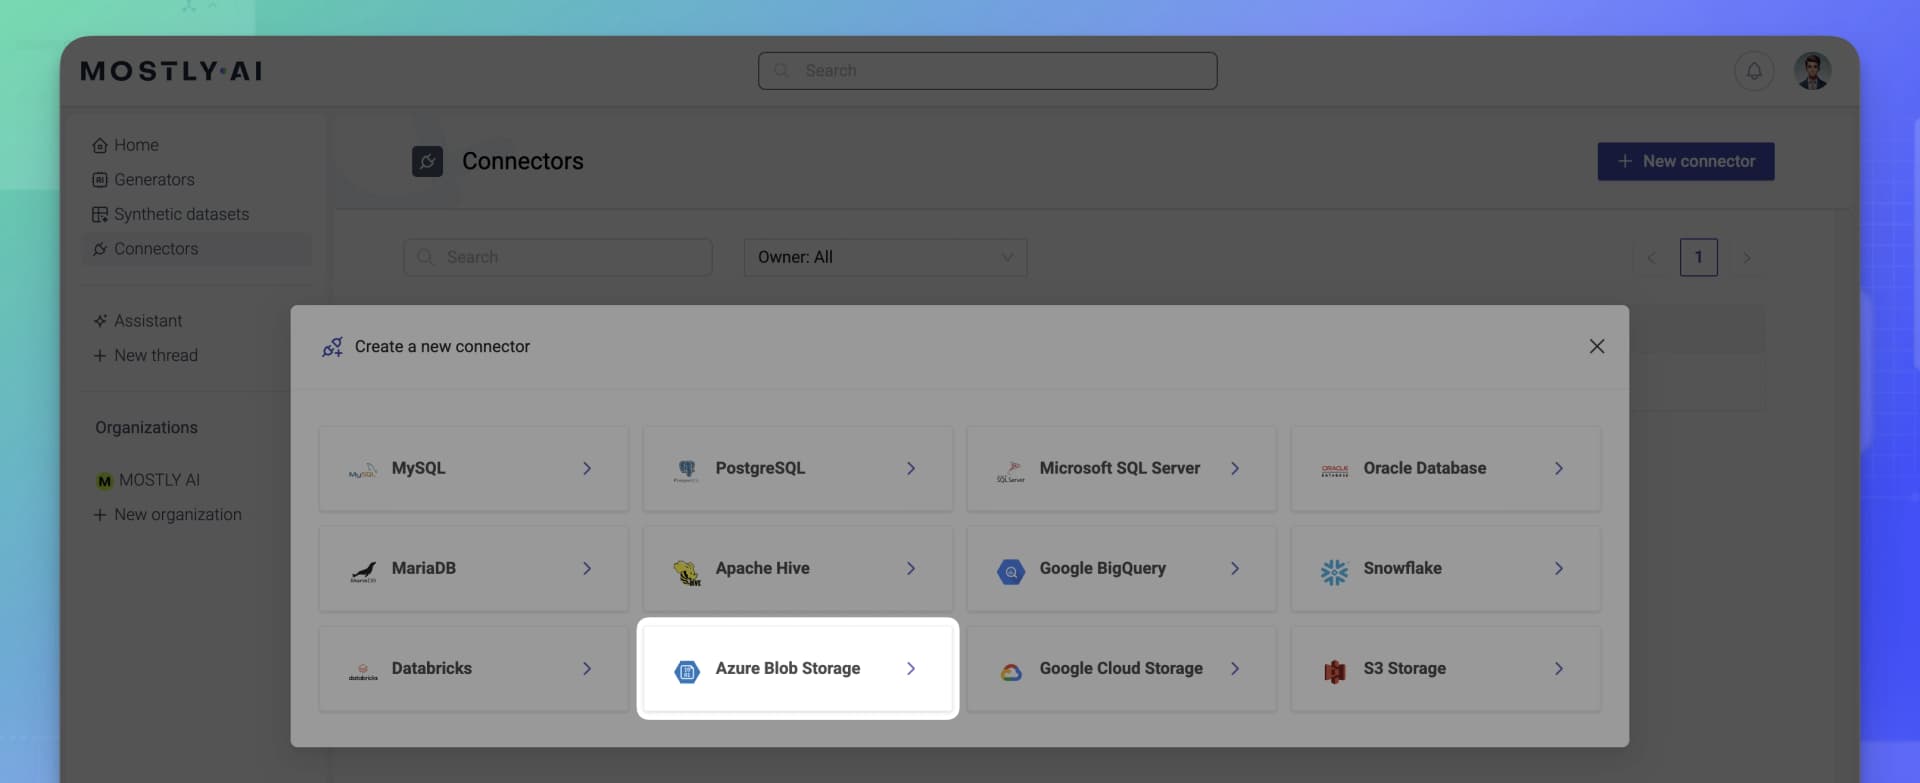Image resolution: width=1920 pixels, height=783 pixels.
Task: Click the Azure Blob Storage icon
Action: click(687, 671)
